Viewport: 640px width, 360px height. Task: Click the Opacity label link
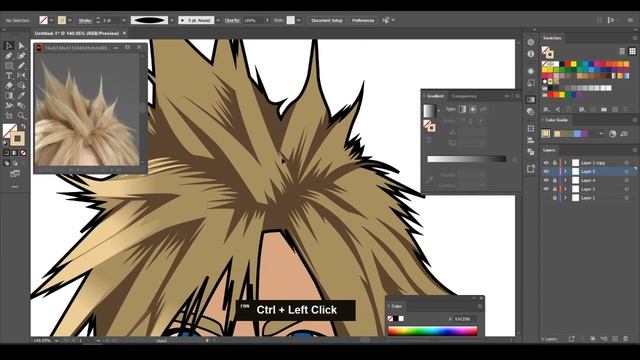click(232, 20)
